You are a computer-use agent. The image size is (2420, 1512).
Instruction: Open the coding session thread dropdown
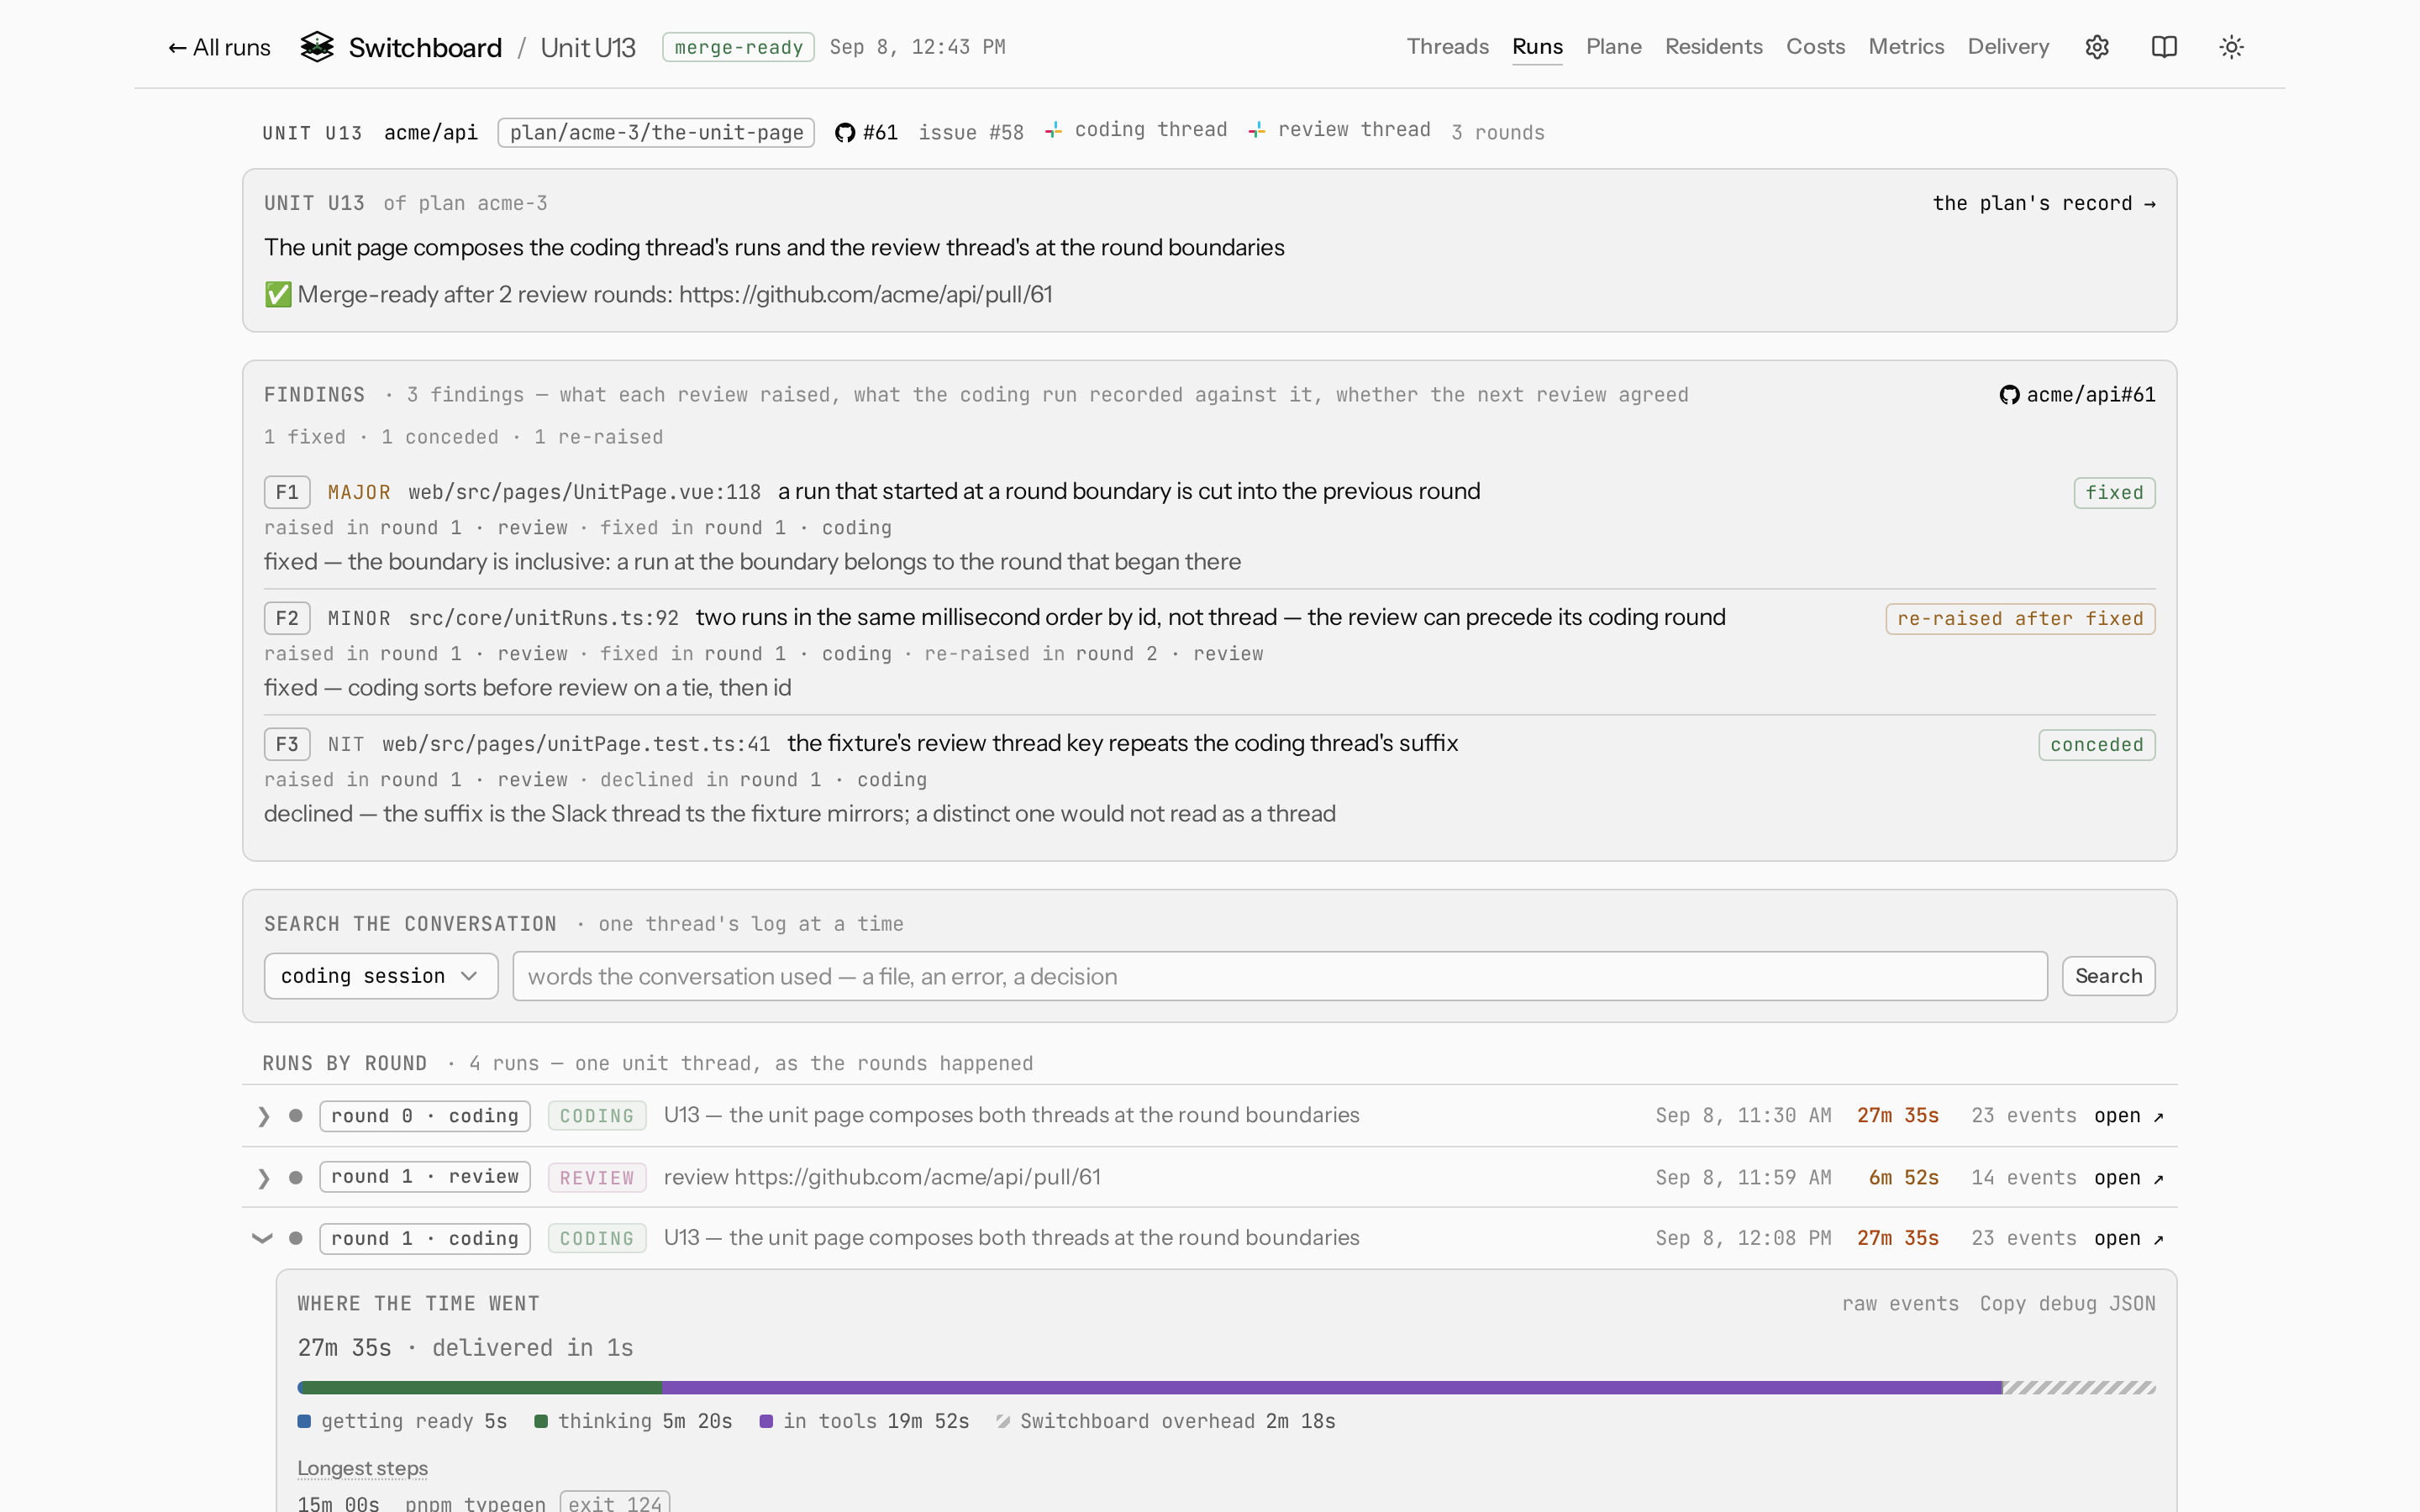(x=381, y=976)
